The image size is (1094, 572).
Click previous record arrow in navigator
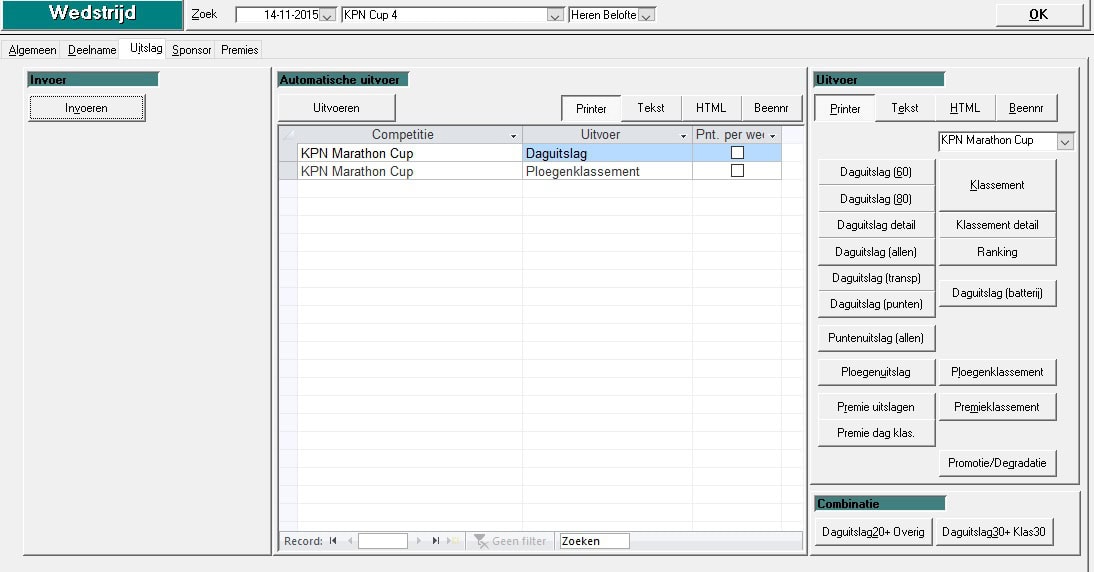tap(350, 541)
